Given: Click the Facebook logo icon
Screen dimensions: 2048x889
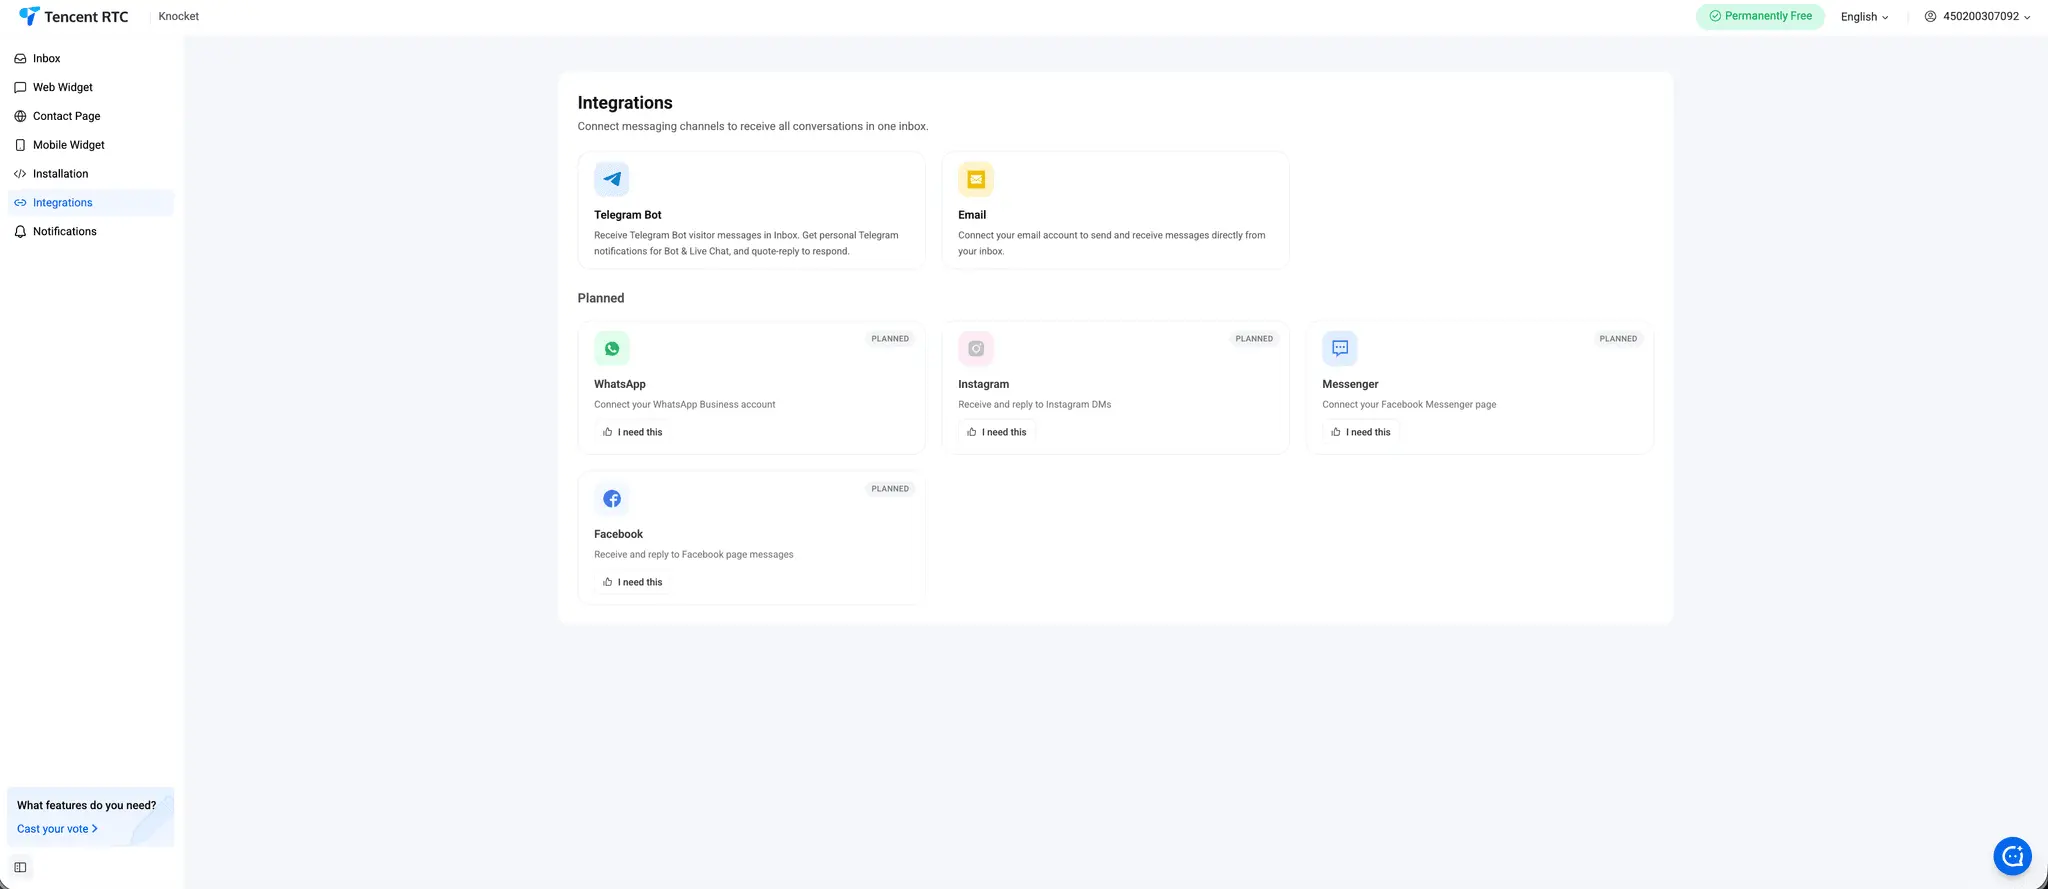Looking at the screenshot, I should coord(612,498).
